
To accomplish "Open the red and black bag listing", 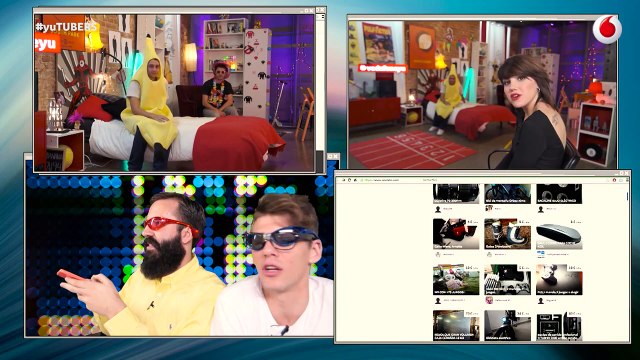I will point(456,233).
